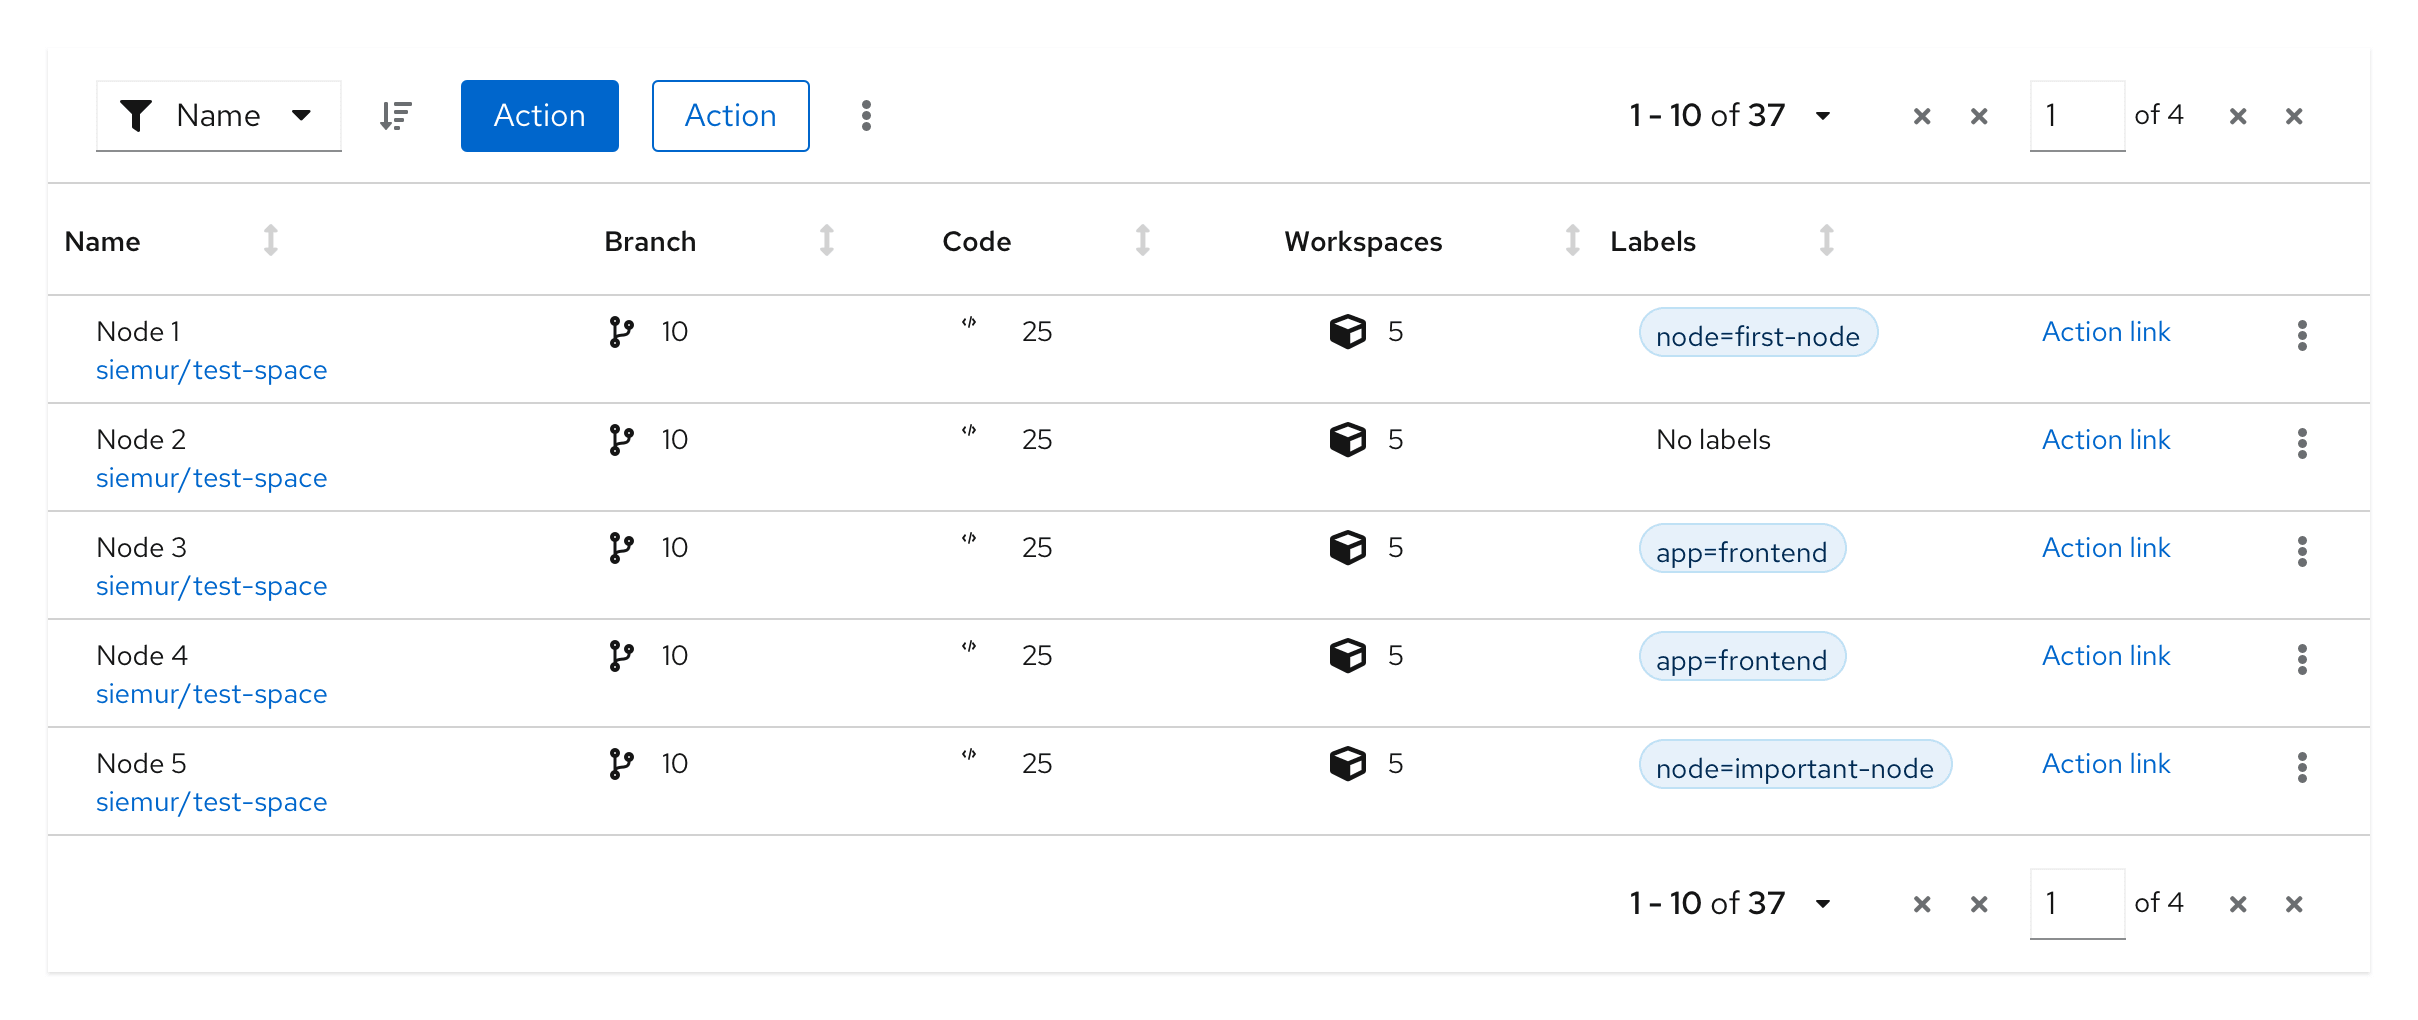Screen dimensions: 2418x1020
Task: Click the sort order icon in toolbar
Action: pos(396,116)
